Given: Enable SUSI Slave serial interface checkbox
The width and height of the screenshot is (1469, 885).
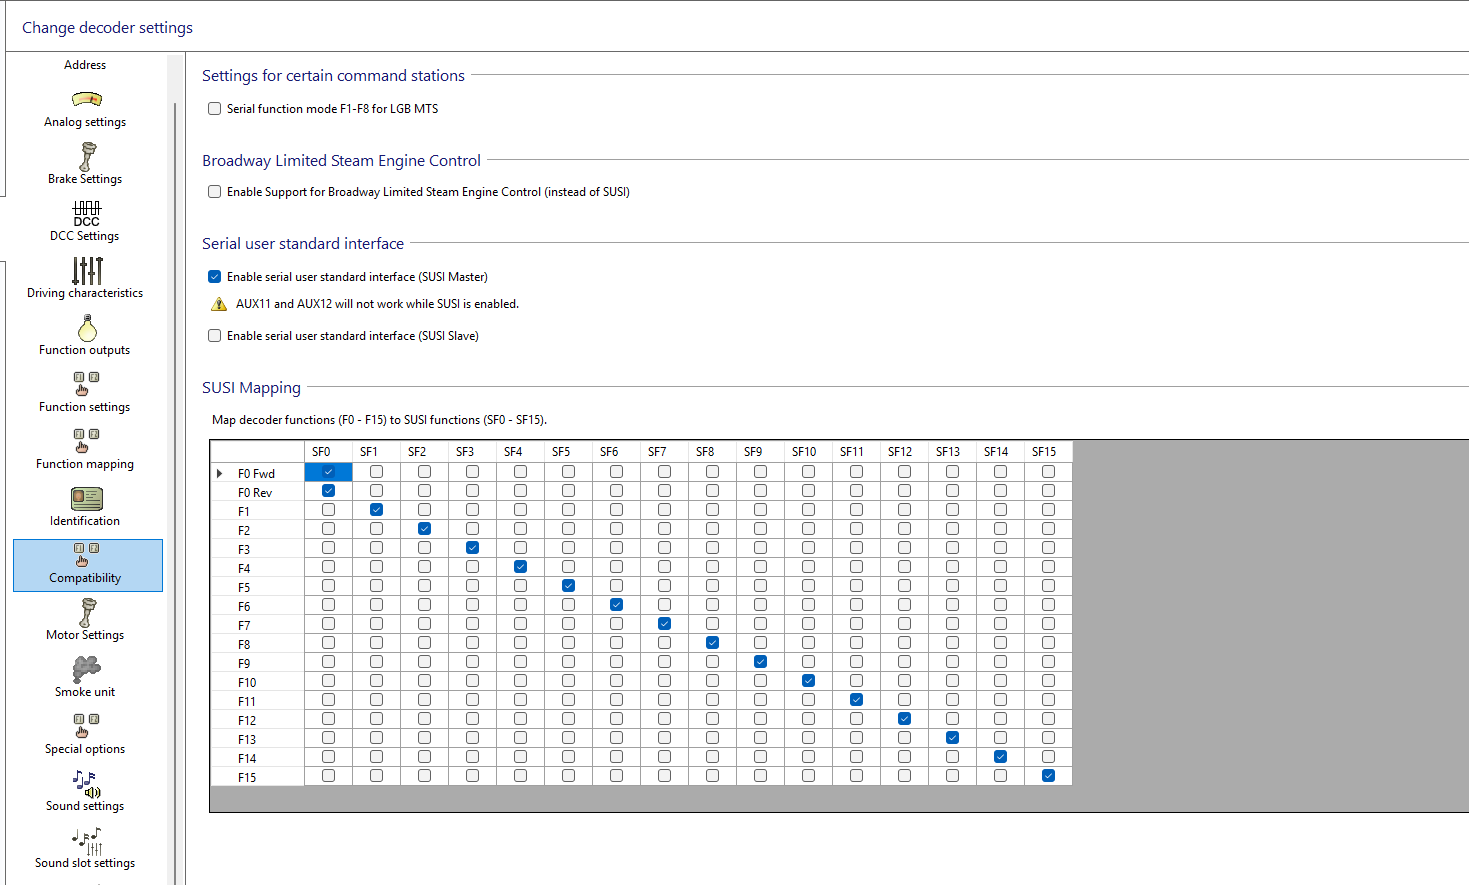Looking at the screenshot, I should 214,336.
